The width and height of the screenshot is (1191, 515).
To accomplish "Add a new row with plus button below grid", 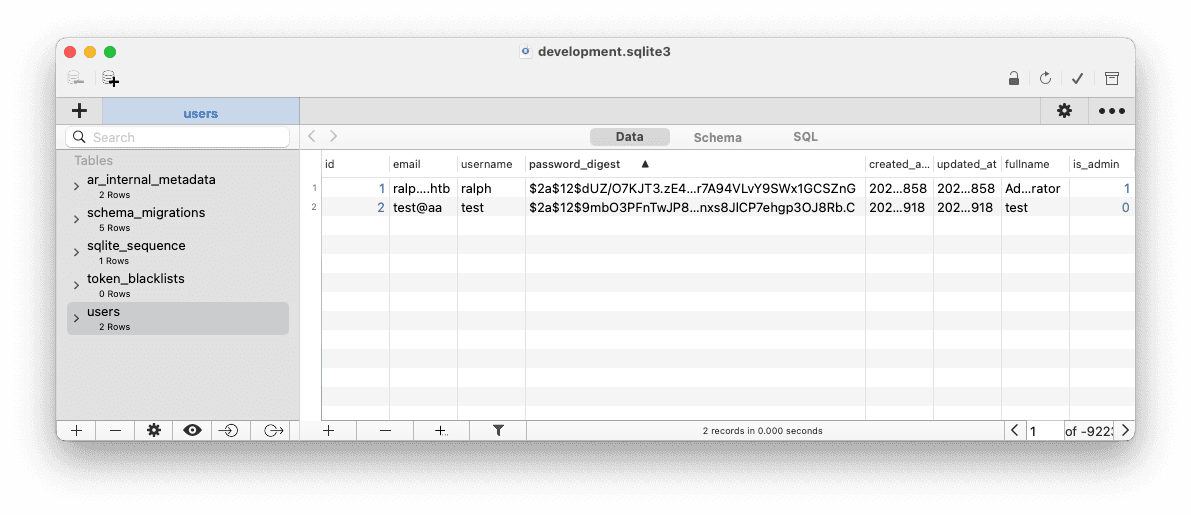I will coord(328,431).
